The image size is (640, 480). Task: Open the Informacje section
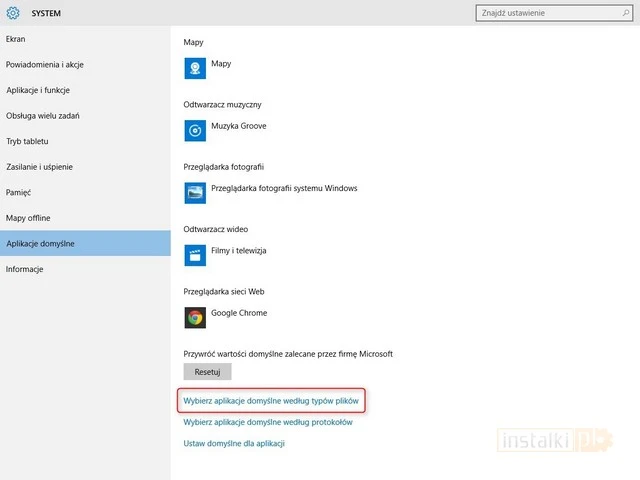25,269
